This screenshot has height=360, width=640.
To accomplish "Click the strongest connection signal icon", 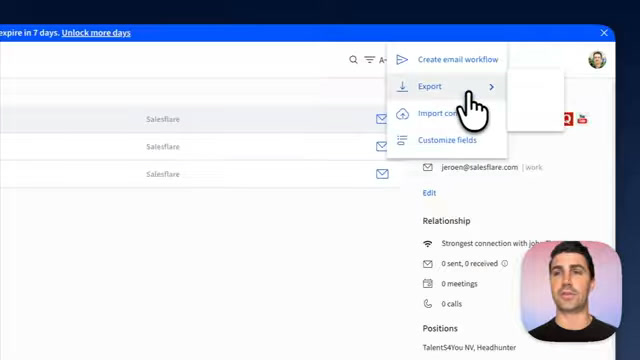I will click(x=427, y=244).
